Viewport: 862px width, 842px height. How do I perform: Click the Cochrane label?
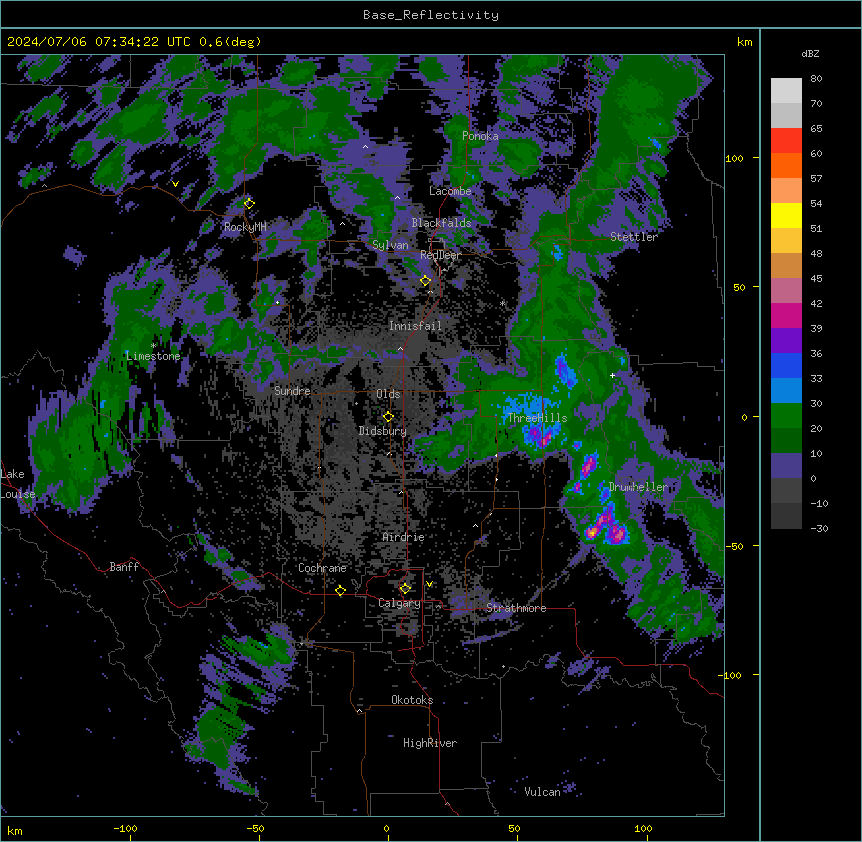(x=322, y=568)
